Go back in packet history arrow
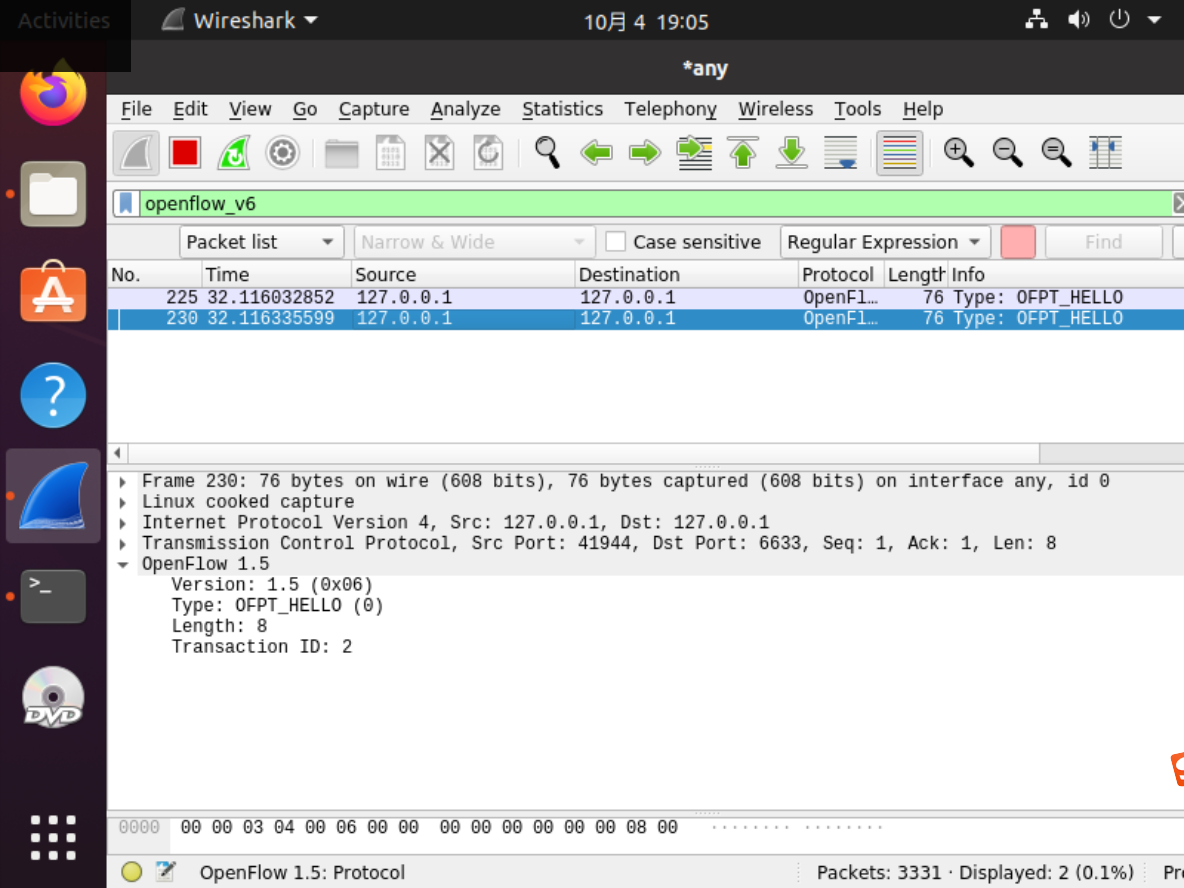Viewport: 1184px width, 888px height. (x=596, y=153)
